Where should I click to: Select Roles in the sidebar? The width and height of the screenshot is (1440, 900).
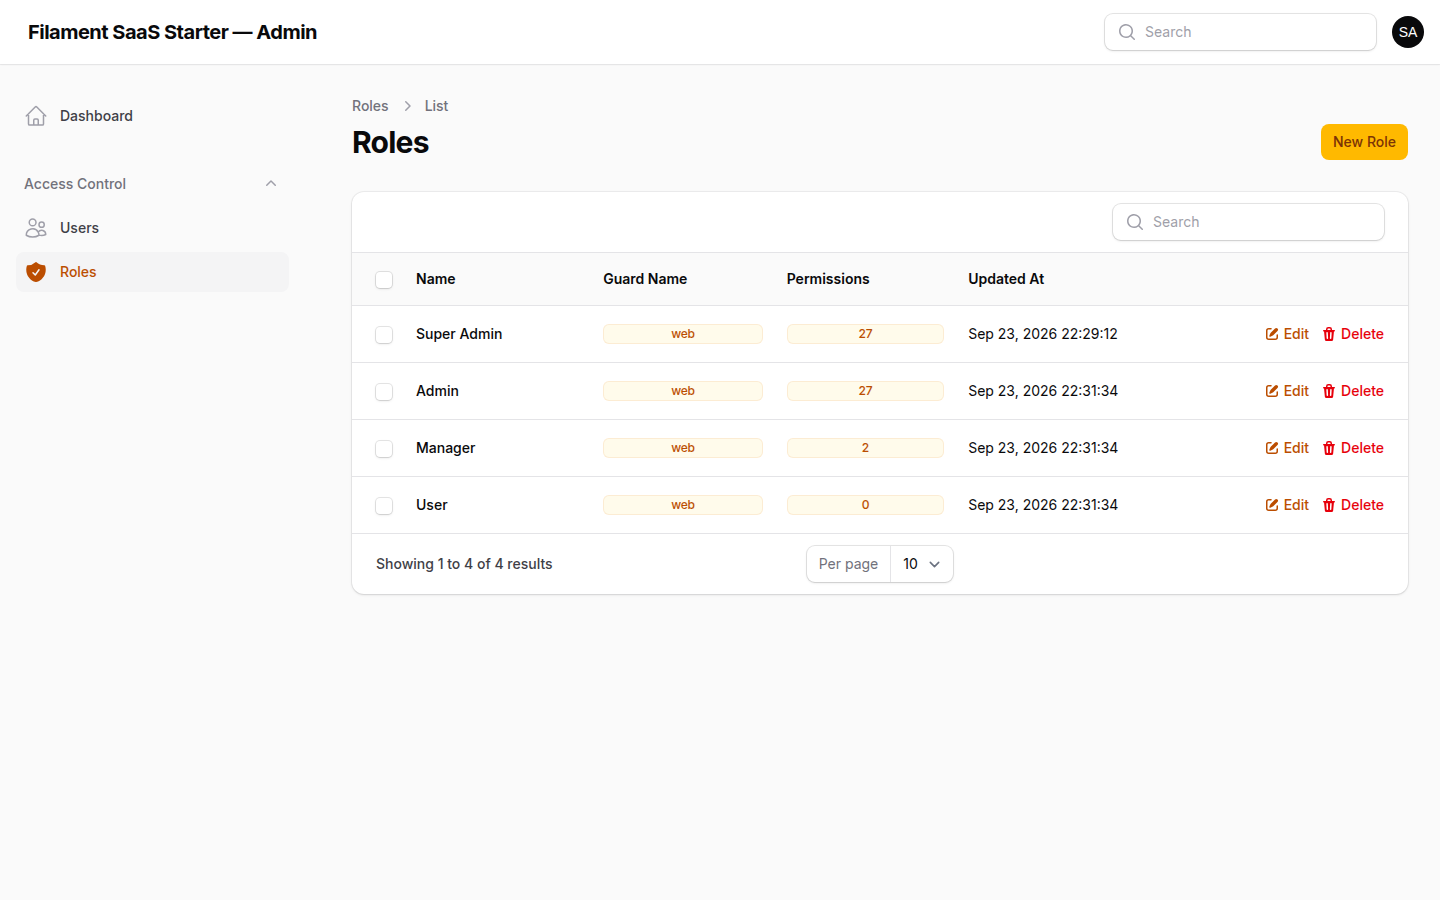(152, 272)
